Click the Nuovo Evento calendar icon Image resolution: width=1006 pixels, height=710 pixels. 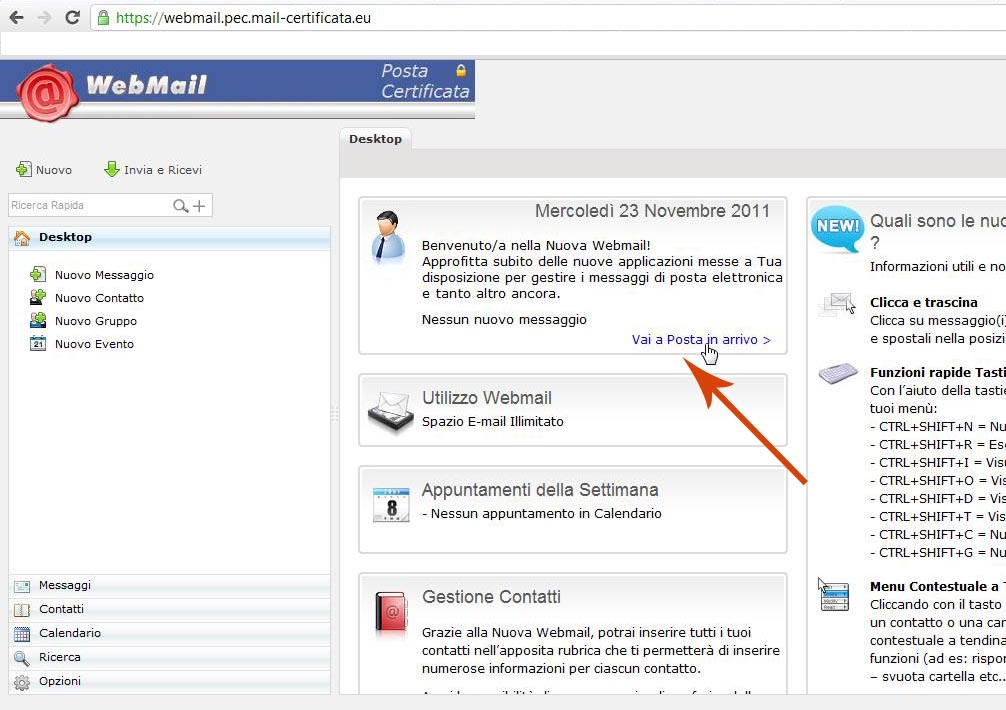tap(38, 344)
